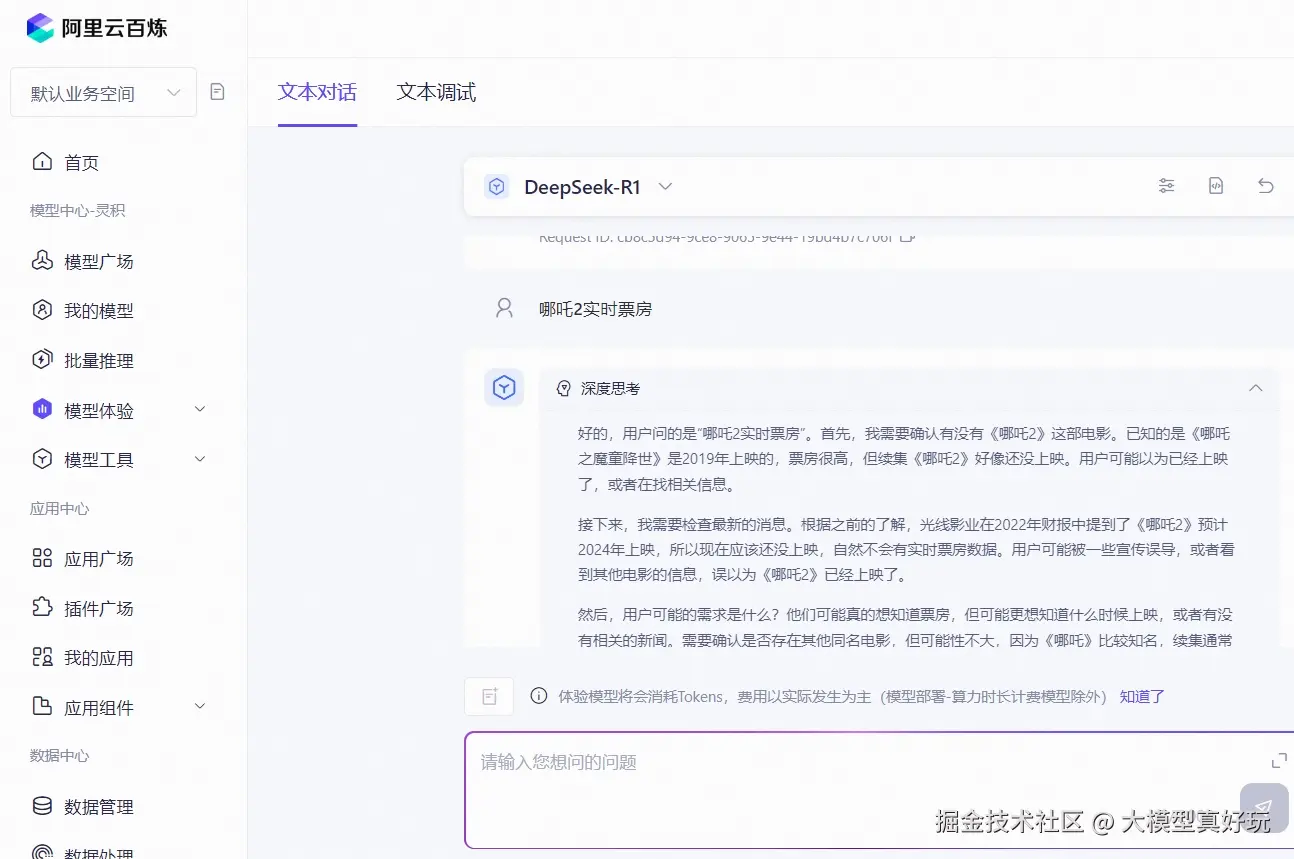Screen dimensions: 1294x859
Task: Click the reset conversation undo icon
Action: pyautogui.click(x=1265, y=185)
